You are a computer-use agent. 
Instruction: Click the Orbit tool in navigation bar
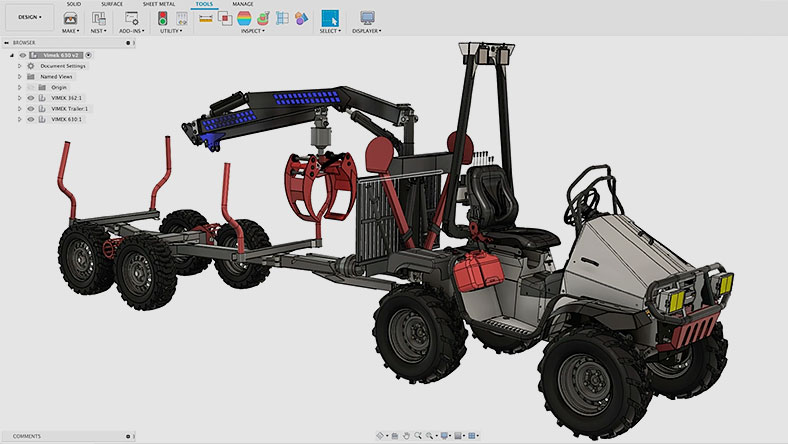pyautogui.click(x=381, y=436)
